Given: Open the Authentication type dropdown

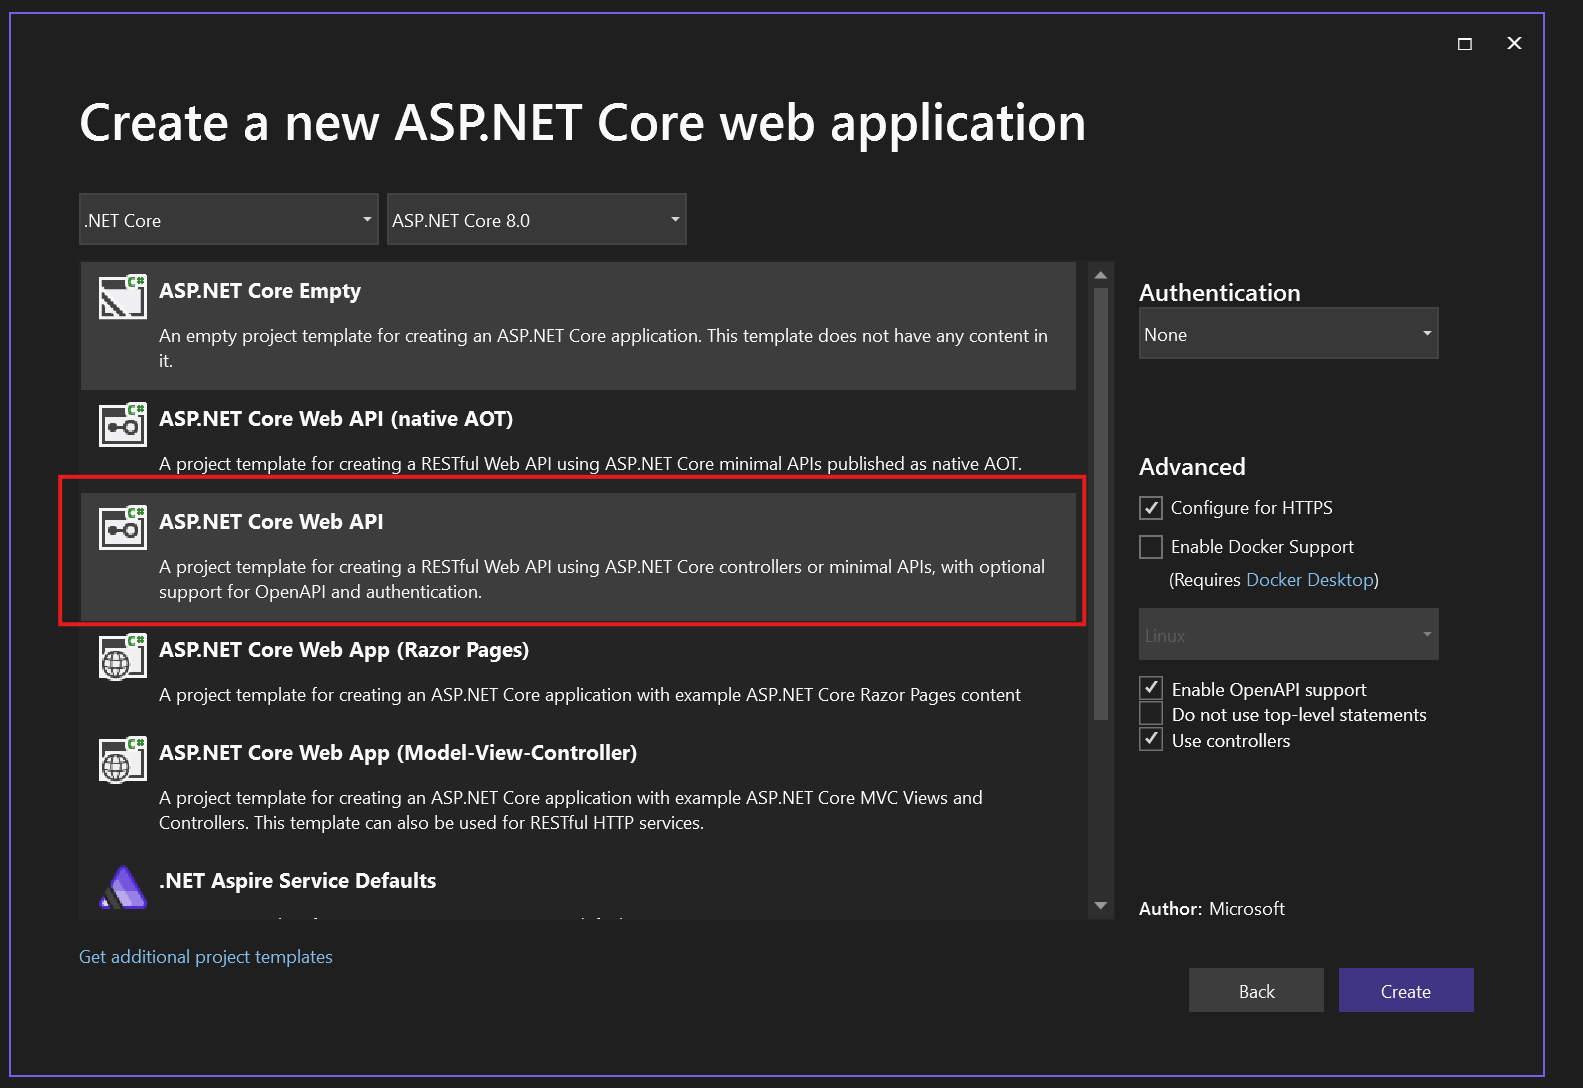Looking at the screenshot, I should click(1288, 333).
